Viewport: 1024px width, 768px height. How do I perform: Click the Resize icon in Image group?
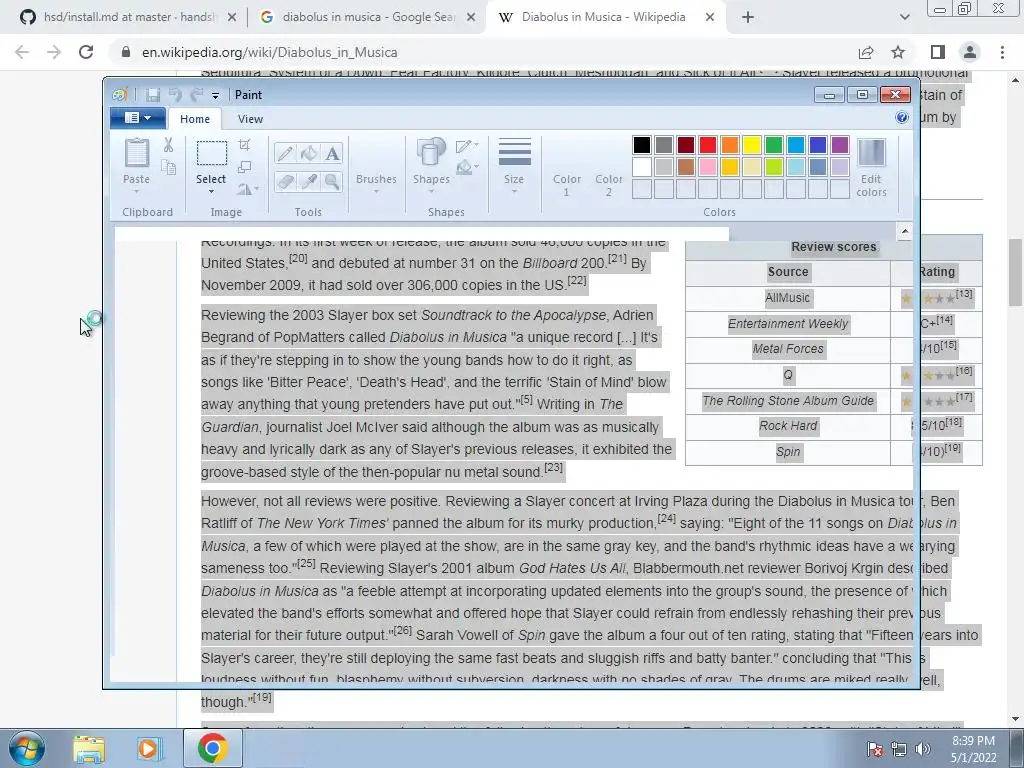click(245, 167)
